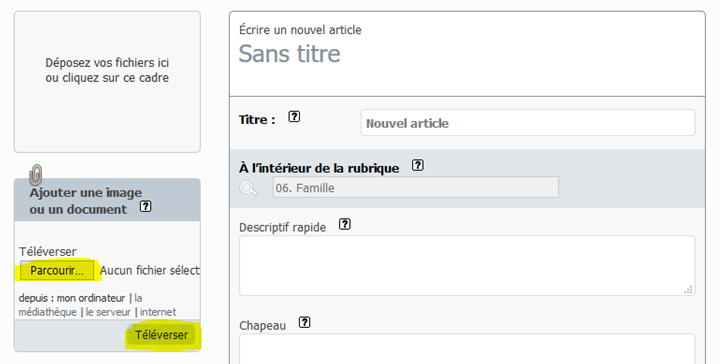
Task: Click the paperclip attachment icon
Action: pos(36,175)
